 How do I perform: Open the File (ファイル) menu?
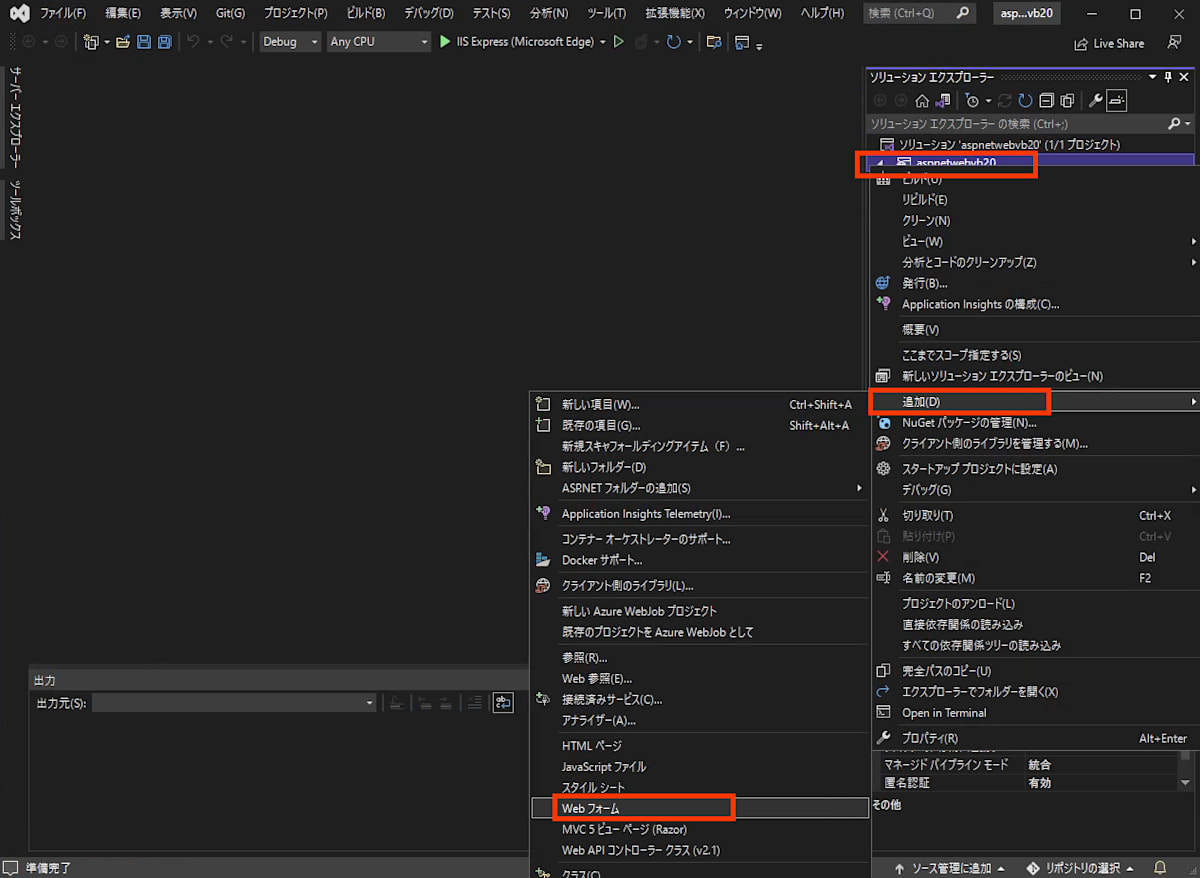coord(63,14)
